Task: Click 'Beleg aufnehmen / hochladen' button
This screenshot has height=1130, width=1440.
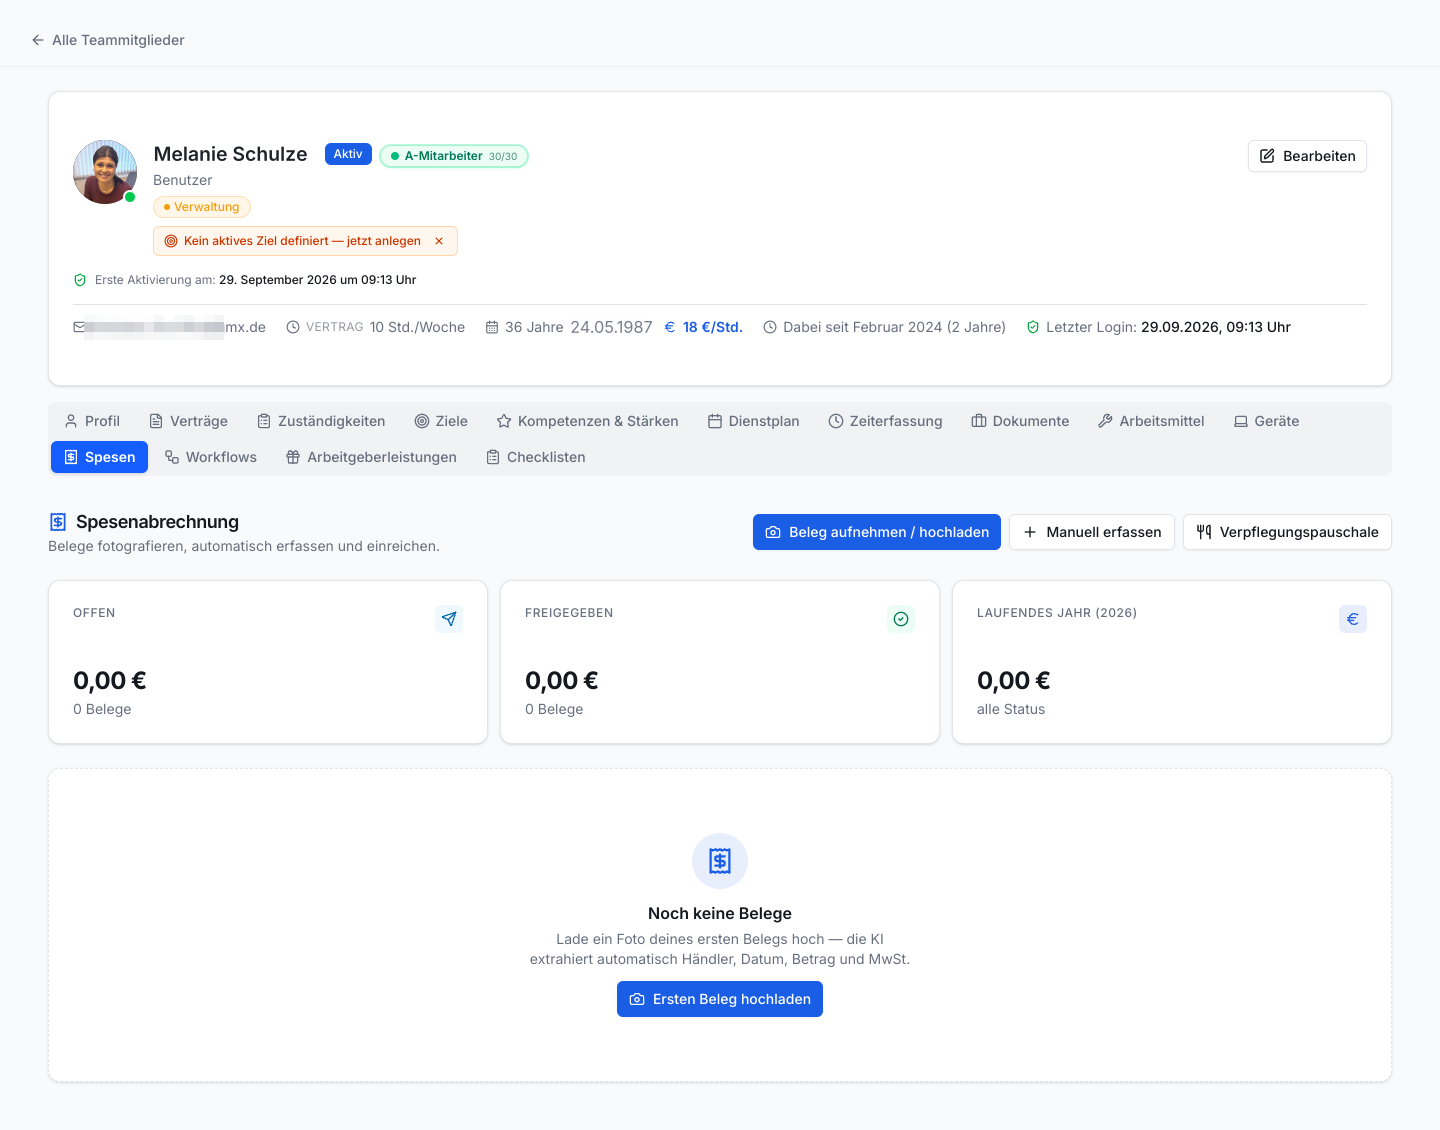Action: [877, 532]
